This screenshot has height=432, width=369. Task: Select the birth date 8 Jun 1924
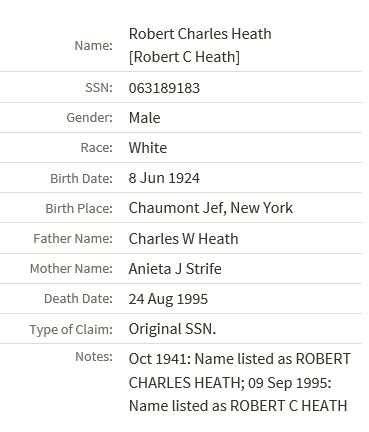click(164, 178)
